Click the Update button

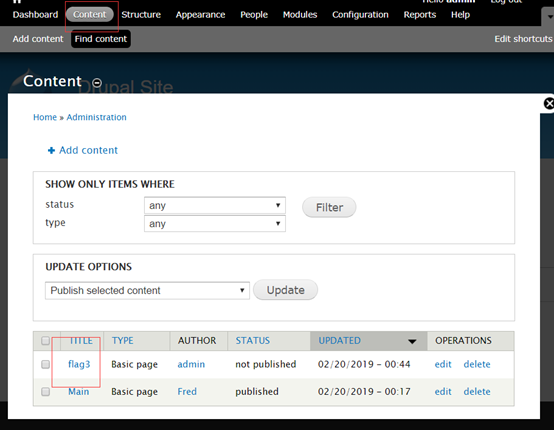pos(285,290)
